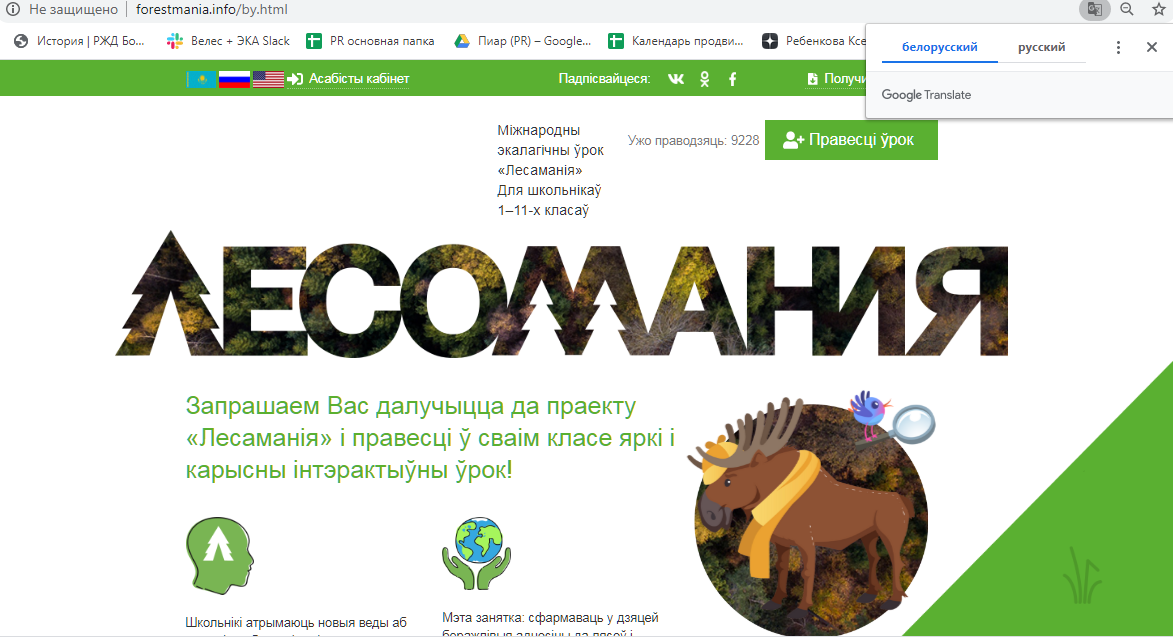Click the Odnoklassniki icon in the header

tap(704, 78)
